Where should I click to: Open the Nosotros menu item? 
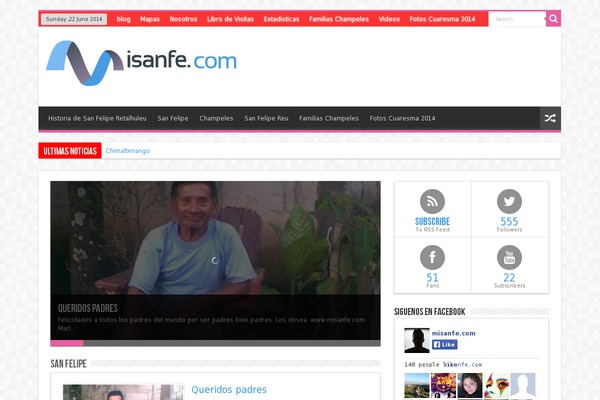183,19
